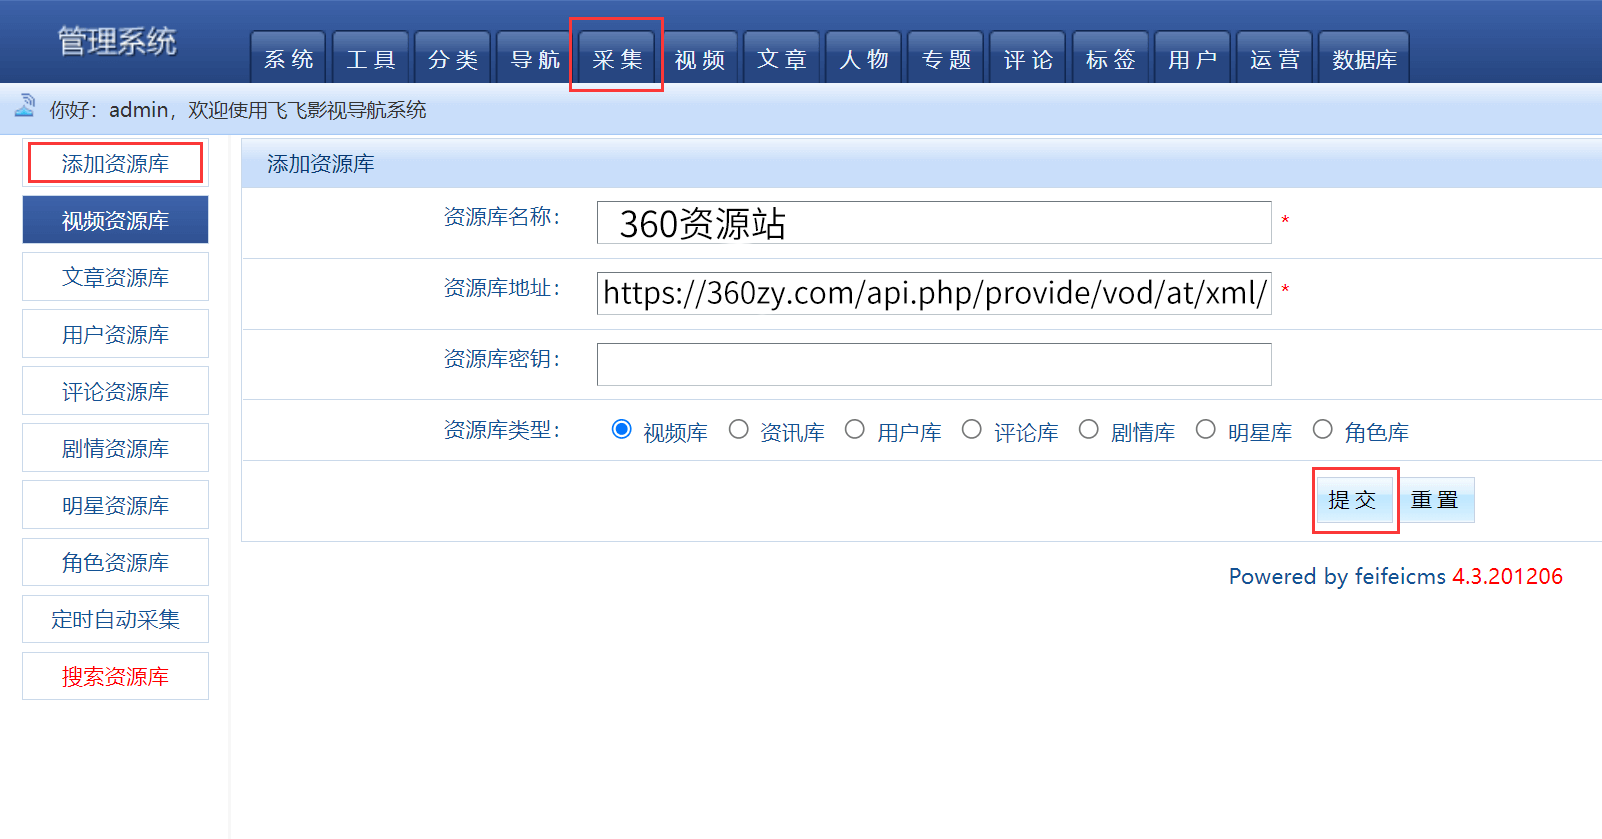Go to the 系统 navigation tab
This screenshot has height=839, width=1602.
[x=289, y=58]
